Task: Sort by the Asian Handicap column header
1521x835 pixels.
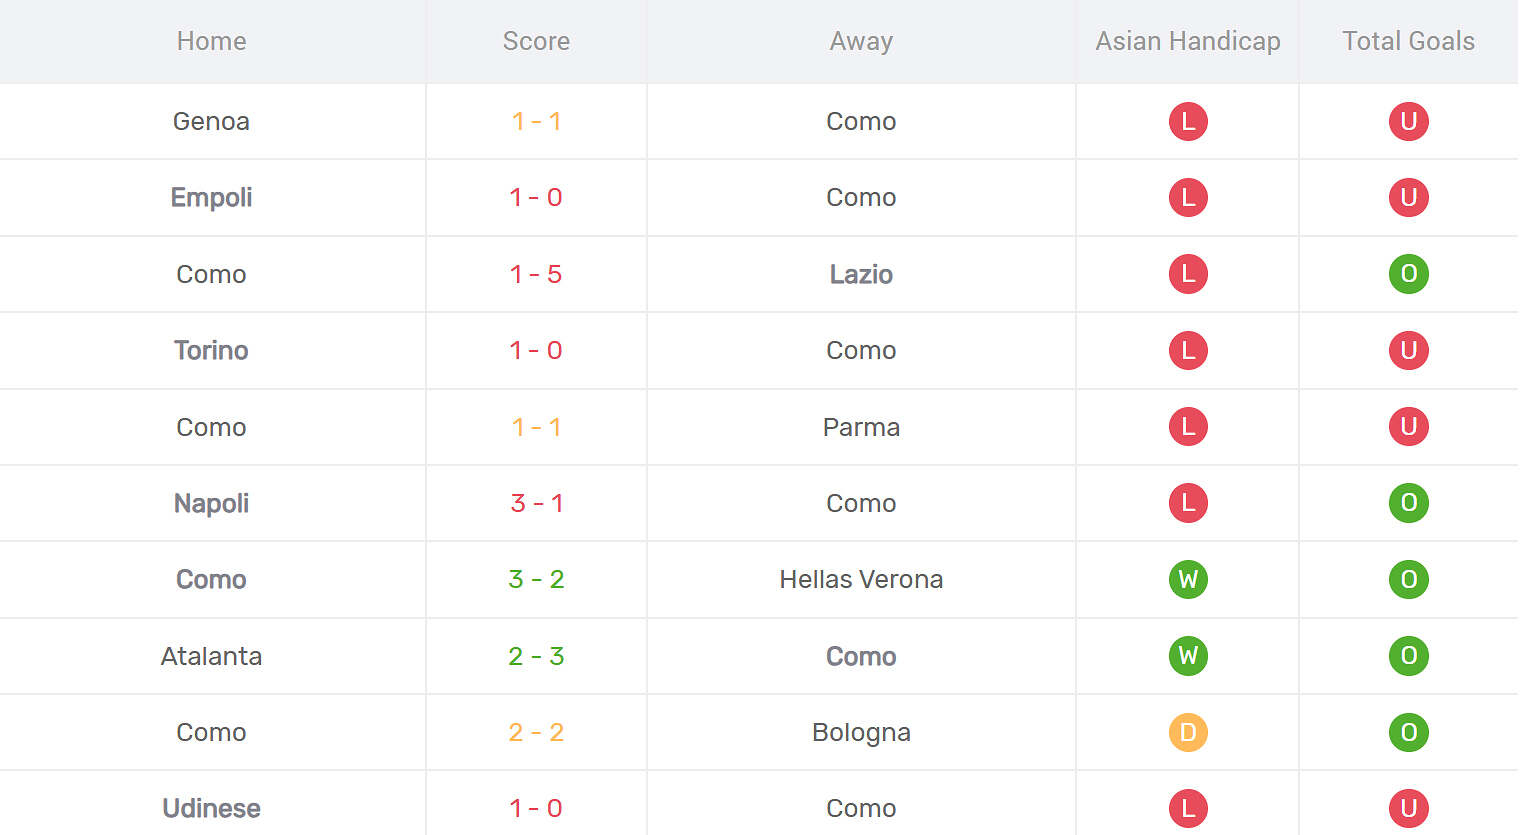Action: [1187, 41]
